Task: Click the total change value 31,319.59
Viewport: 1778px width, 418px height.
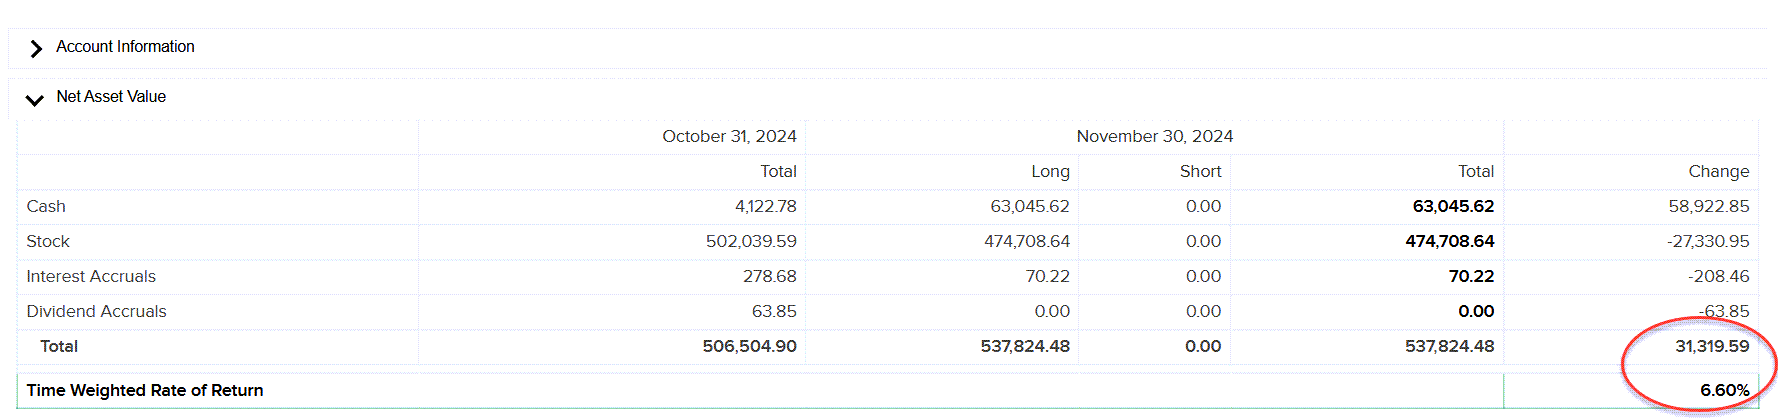Action: [x=1712, y=347]
